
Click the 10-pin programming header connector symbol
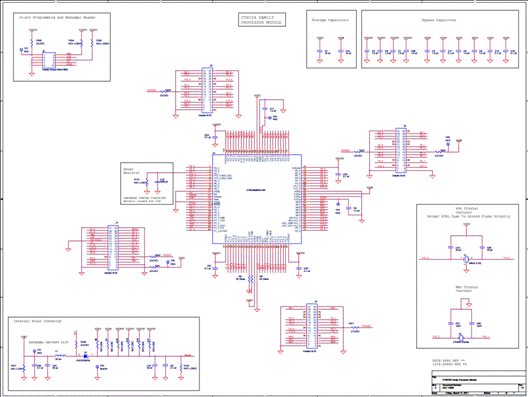pos(49,60)
